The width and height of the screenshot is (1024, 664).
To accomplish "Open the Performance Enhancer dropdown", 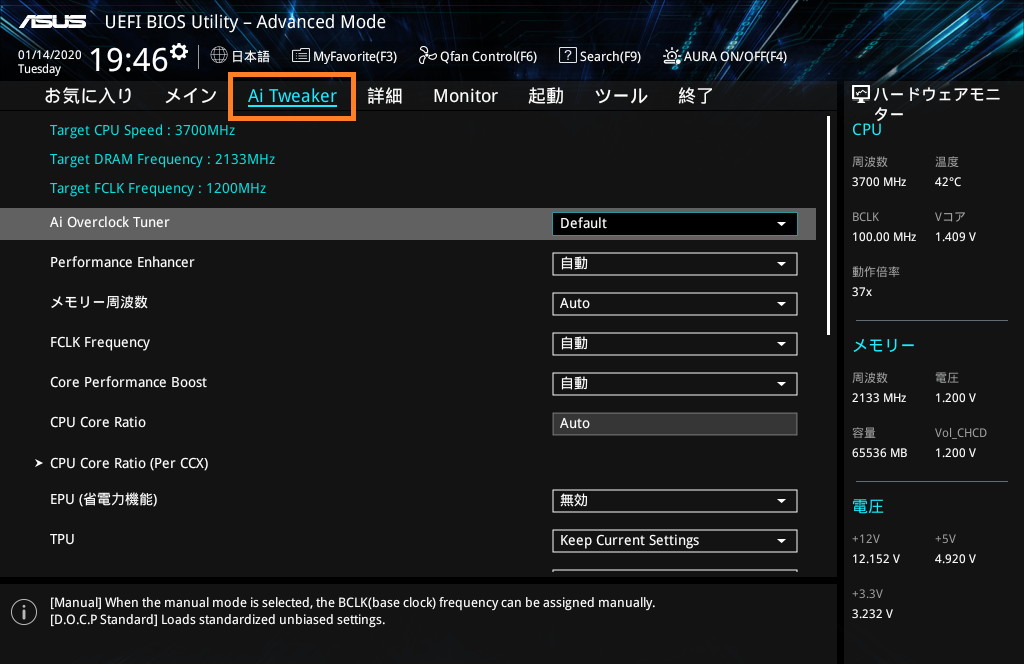I will [x=675, y=264].
